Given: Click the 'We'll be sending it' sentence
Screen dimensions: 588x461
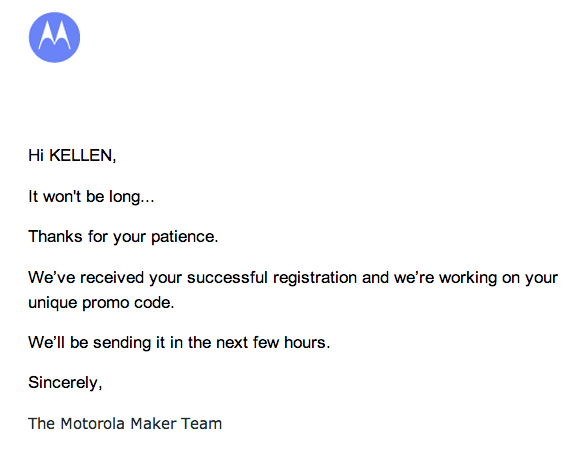Looking at the screenshot, I should pos(179,343).
